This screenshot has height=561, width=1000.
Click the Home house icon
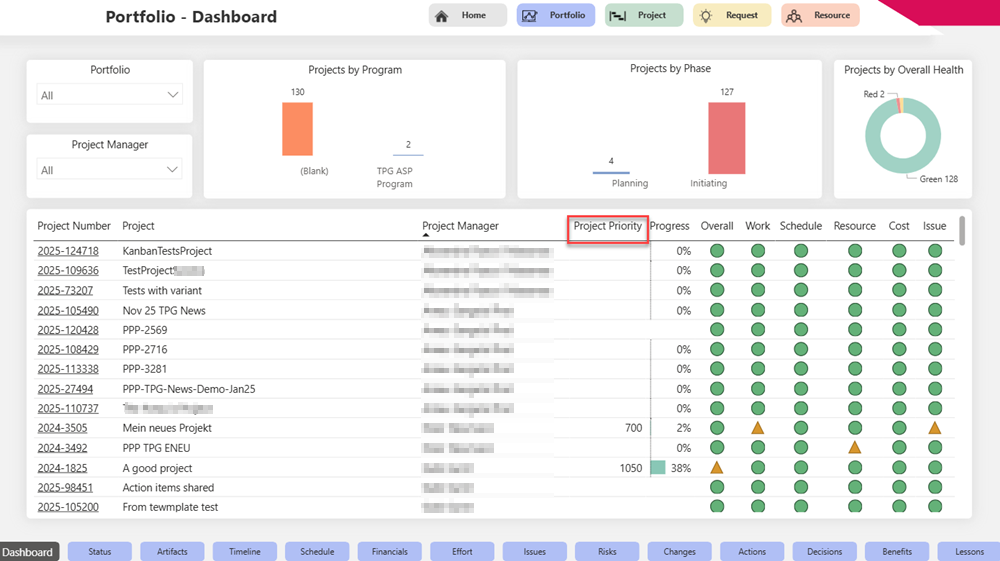click(441, 16)
